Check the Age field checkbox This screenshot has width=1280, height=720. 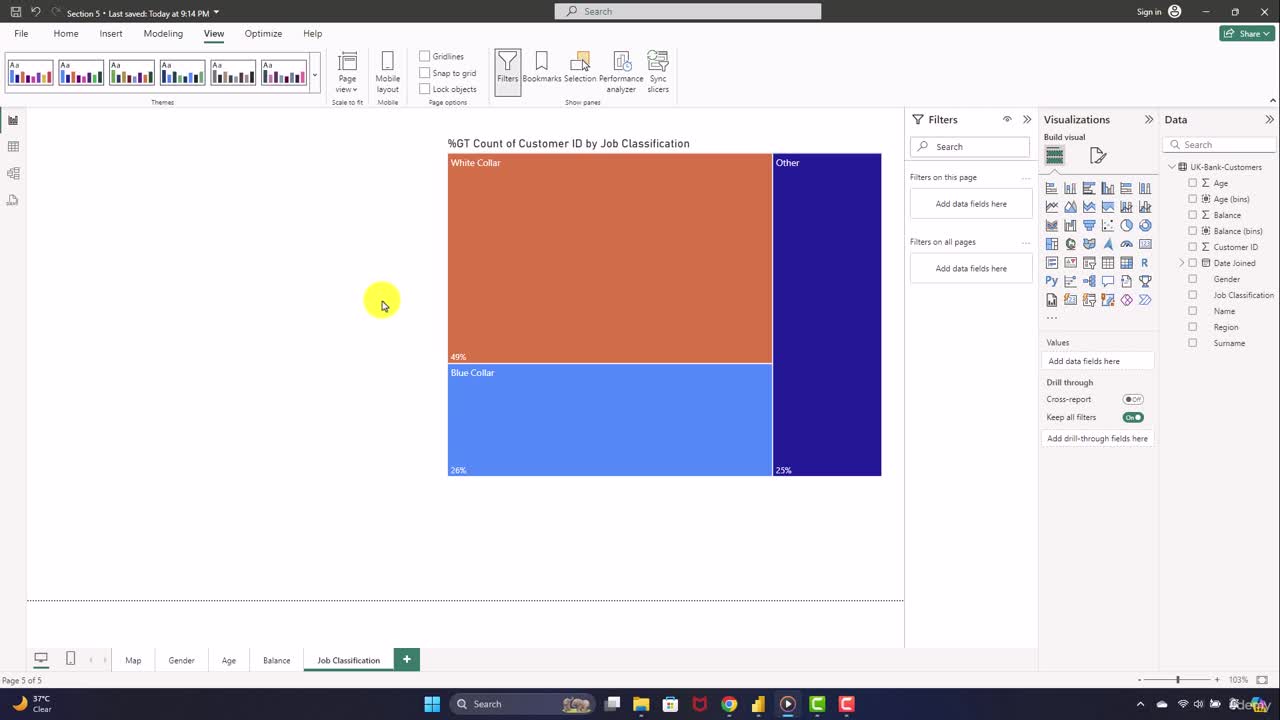(1192, 183)
